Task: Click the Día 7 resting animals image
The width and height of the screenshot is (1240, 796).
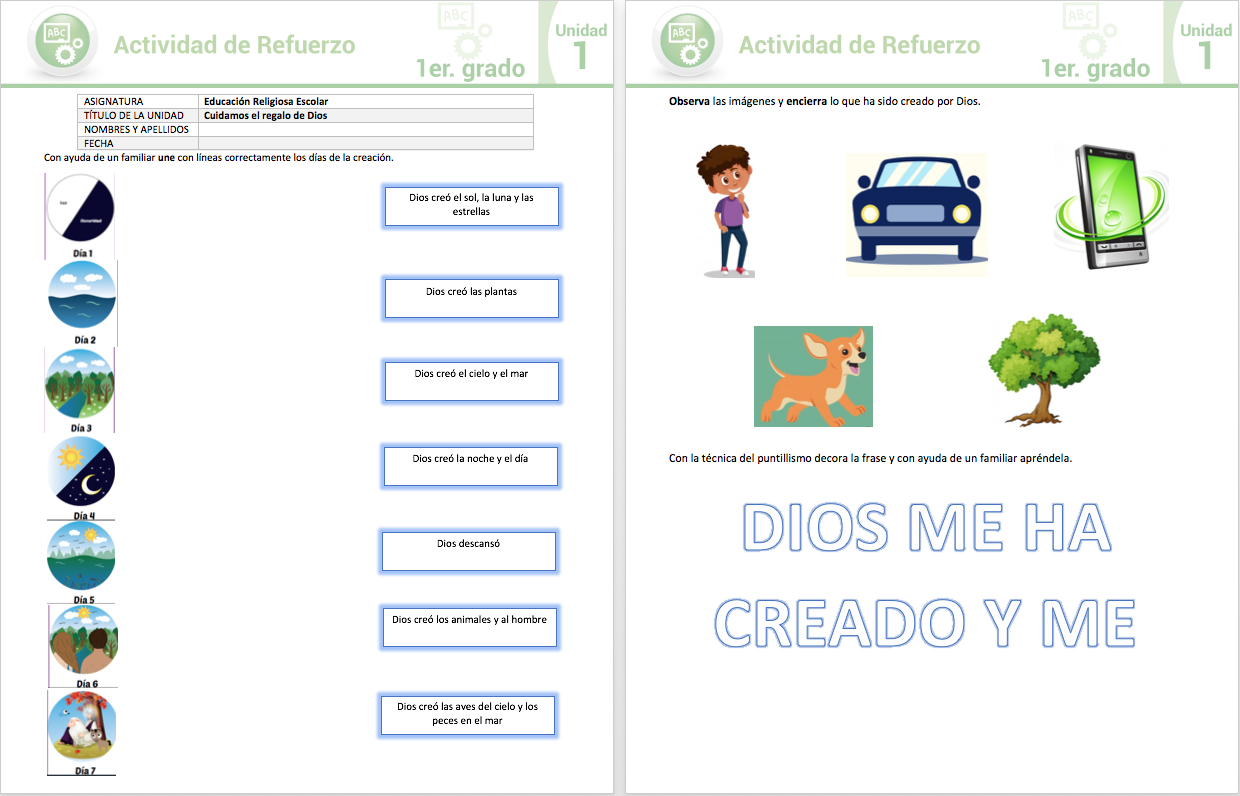Action: click(82, 726)
